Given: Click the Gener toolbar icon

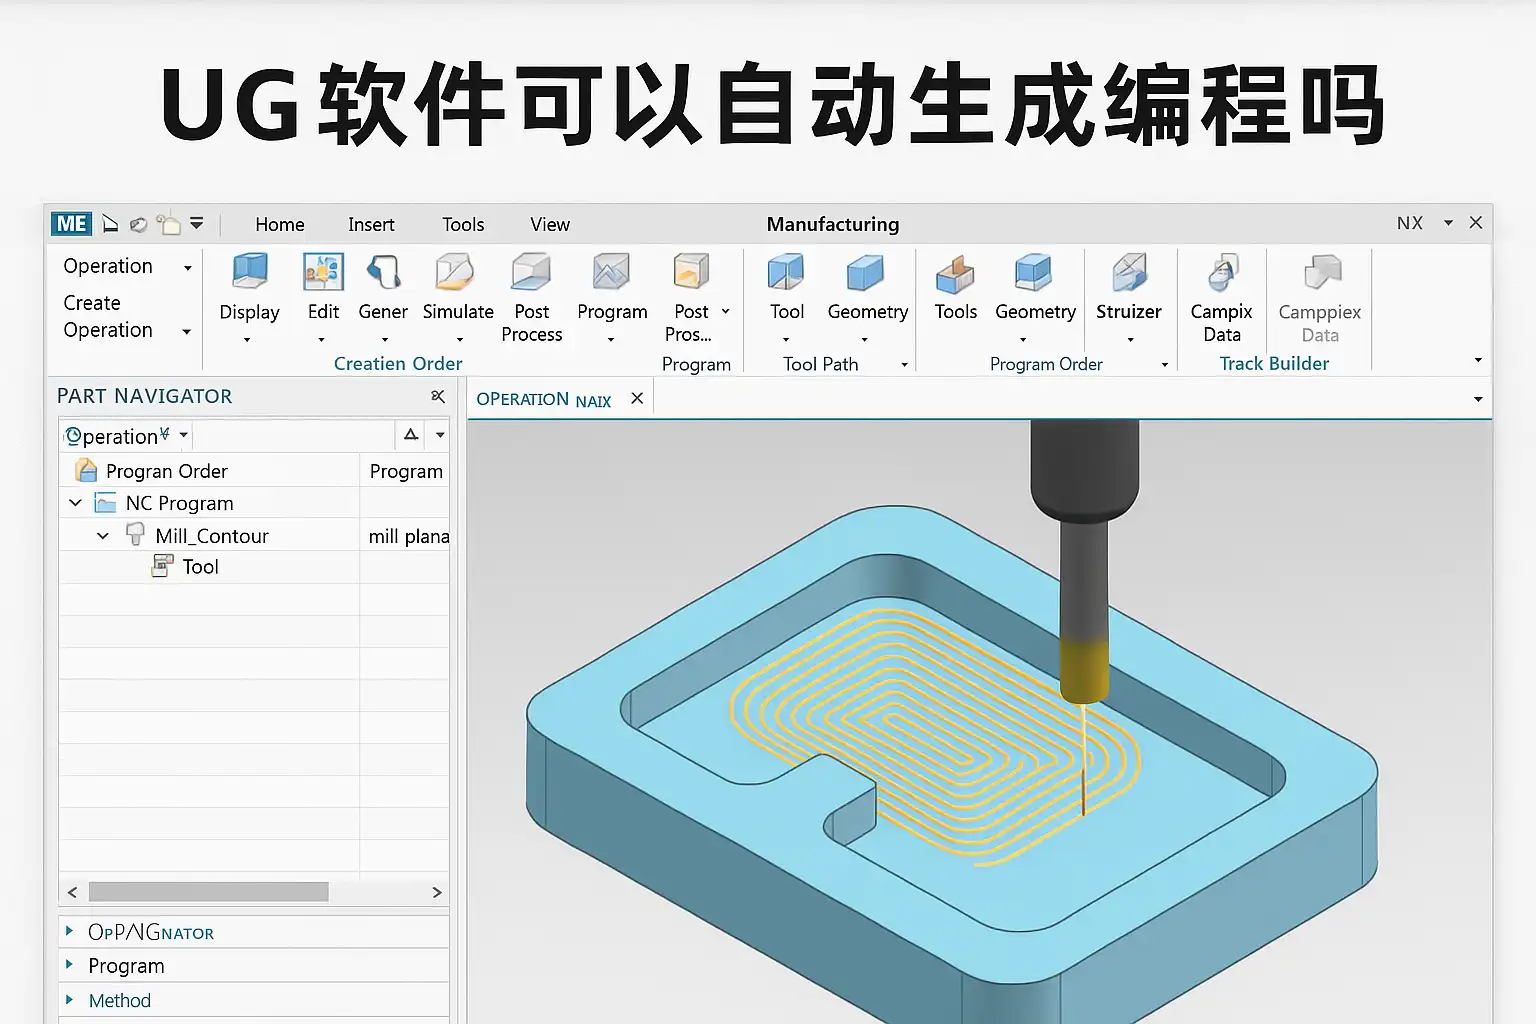Looking at the screenshot, I should pos(383,272).
